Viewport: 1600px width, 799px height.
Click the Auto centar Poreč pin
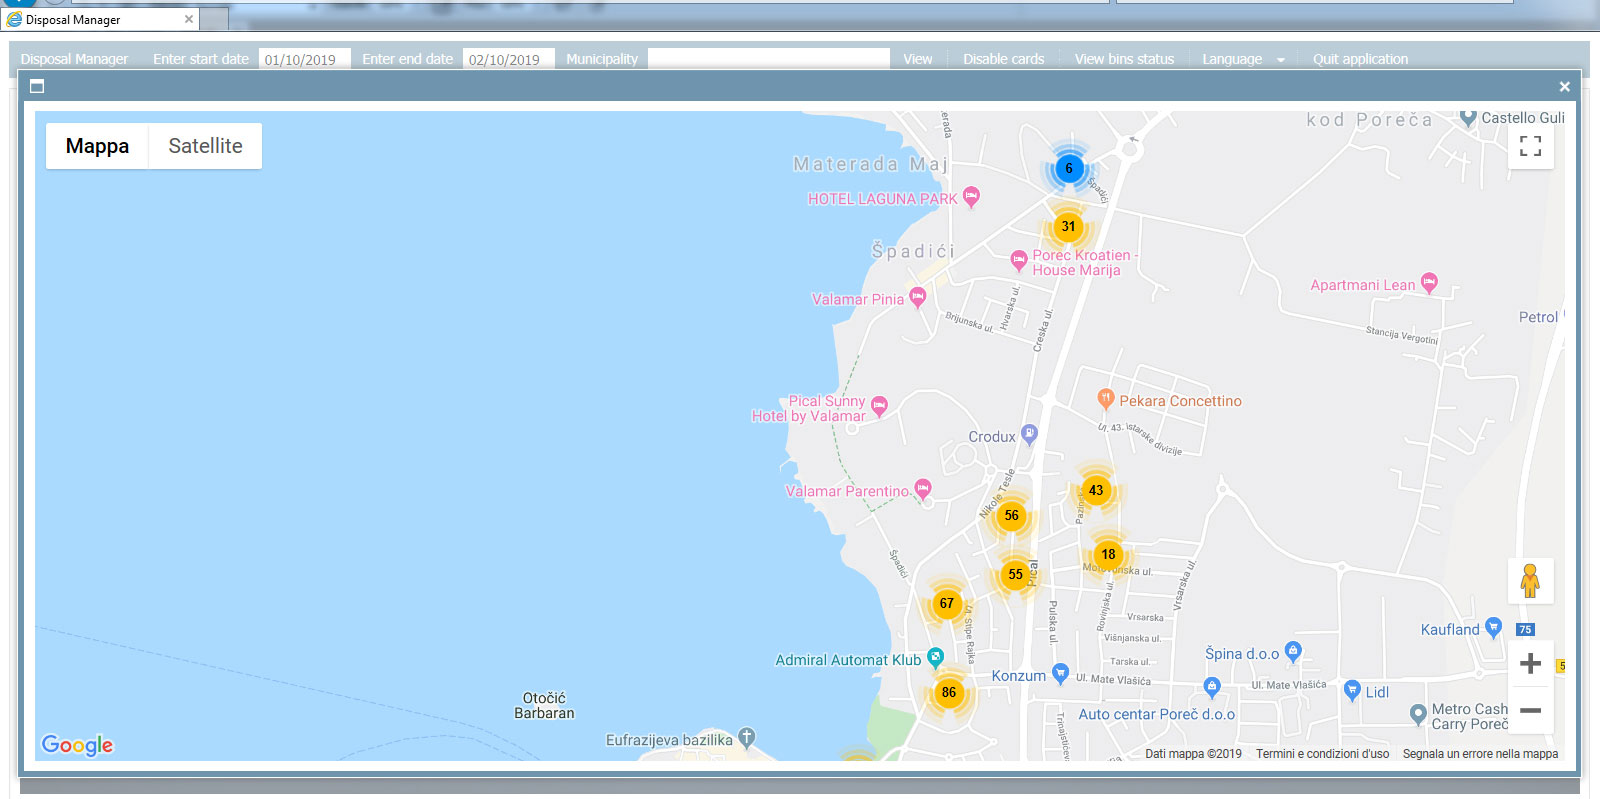[1212, 686]
